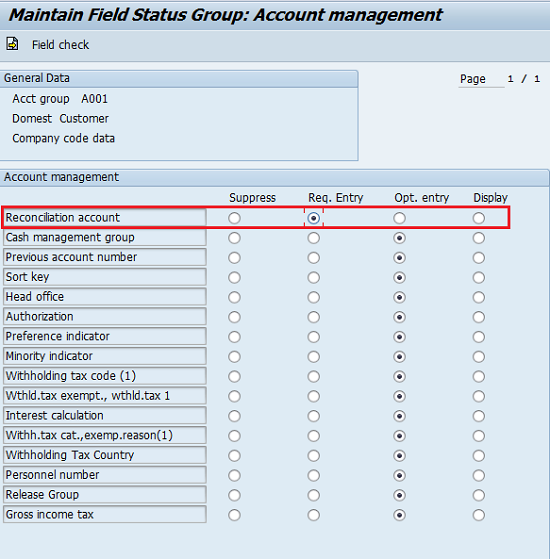Click the A001 account group value
The image size is (550, 559).
coord(94,99)
